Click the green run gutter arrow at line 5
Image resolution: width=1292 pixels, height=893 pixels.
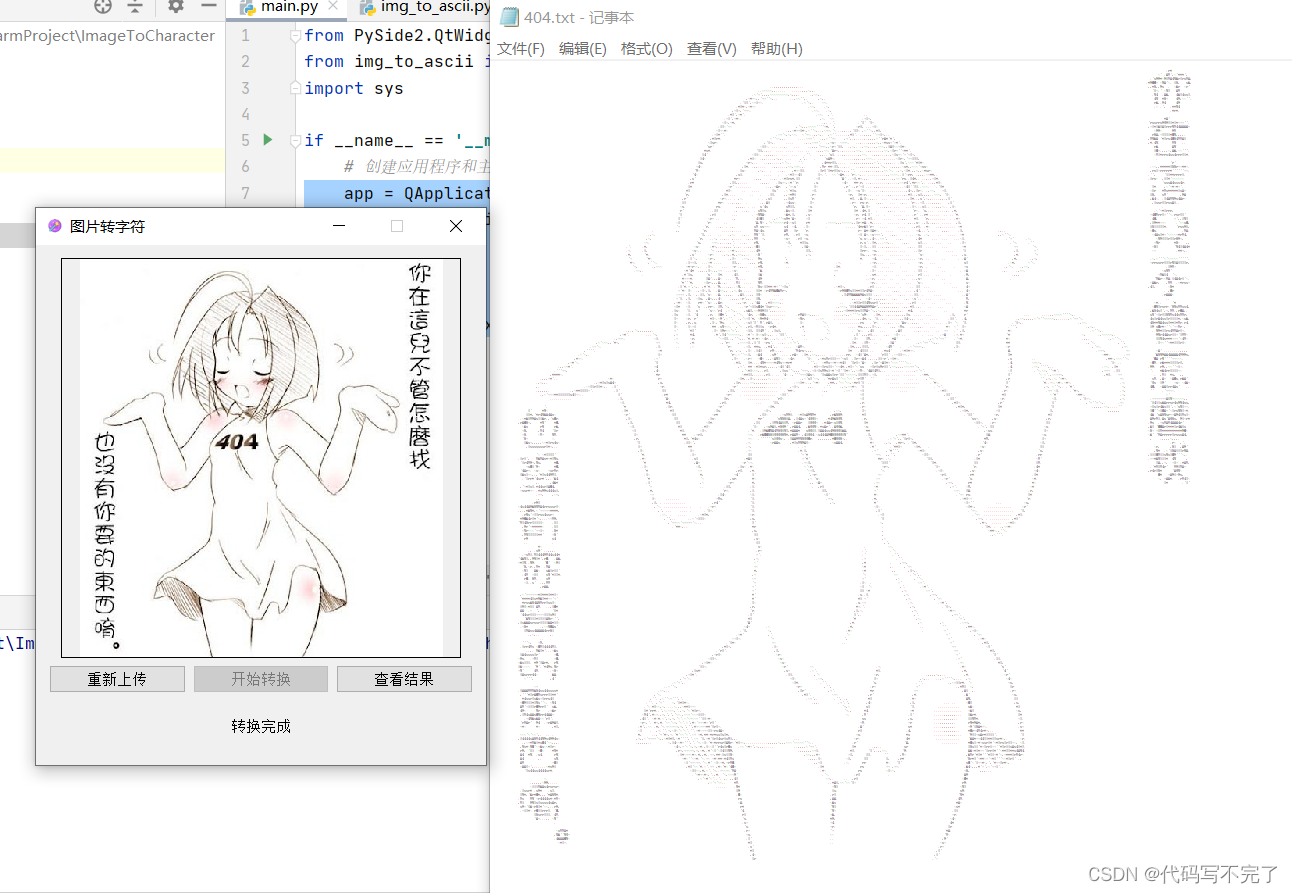tap(268, 139)
